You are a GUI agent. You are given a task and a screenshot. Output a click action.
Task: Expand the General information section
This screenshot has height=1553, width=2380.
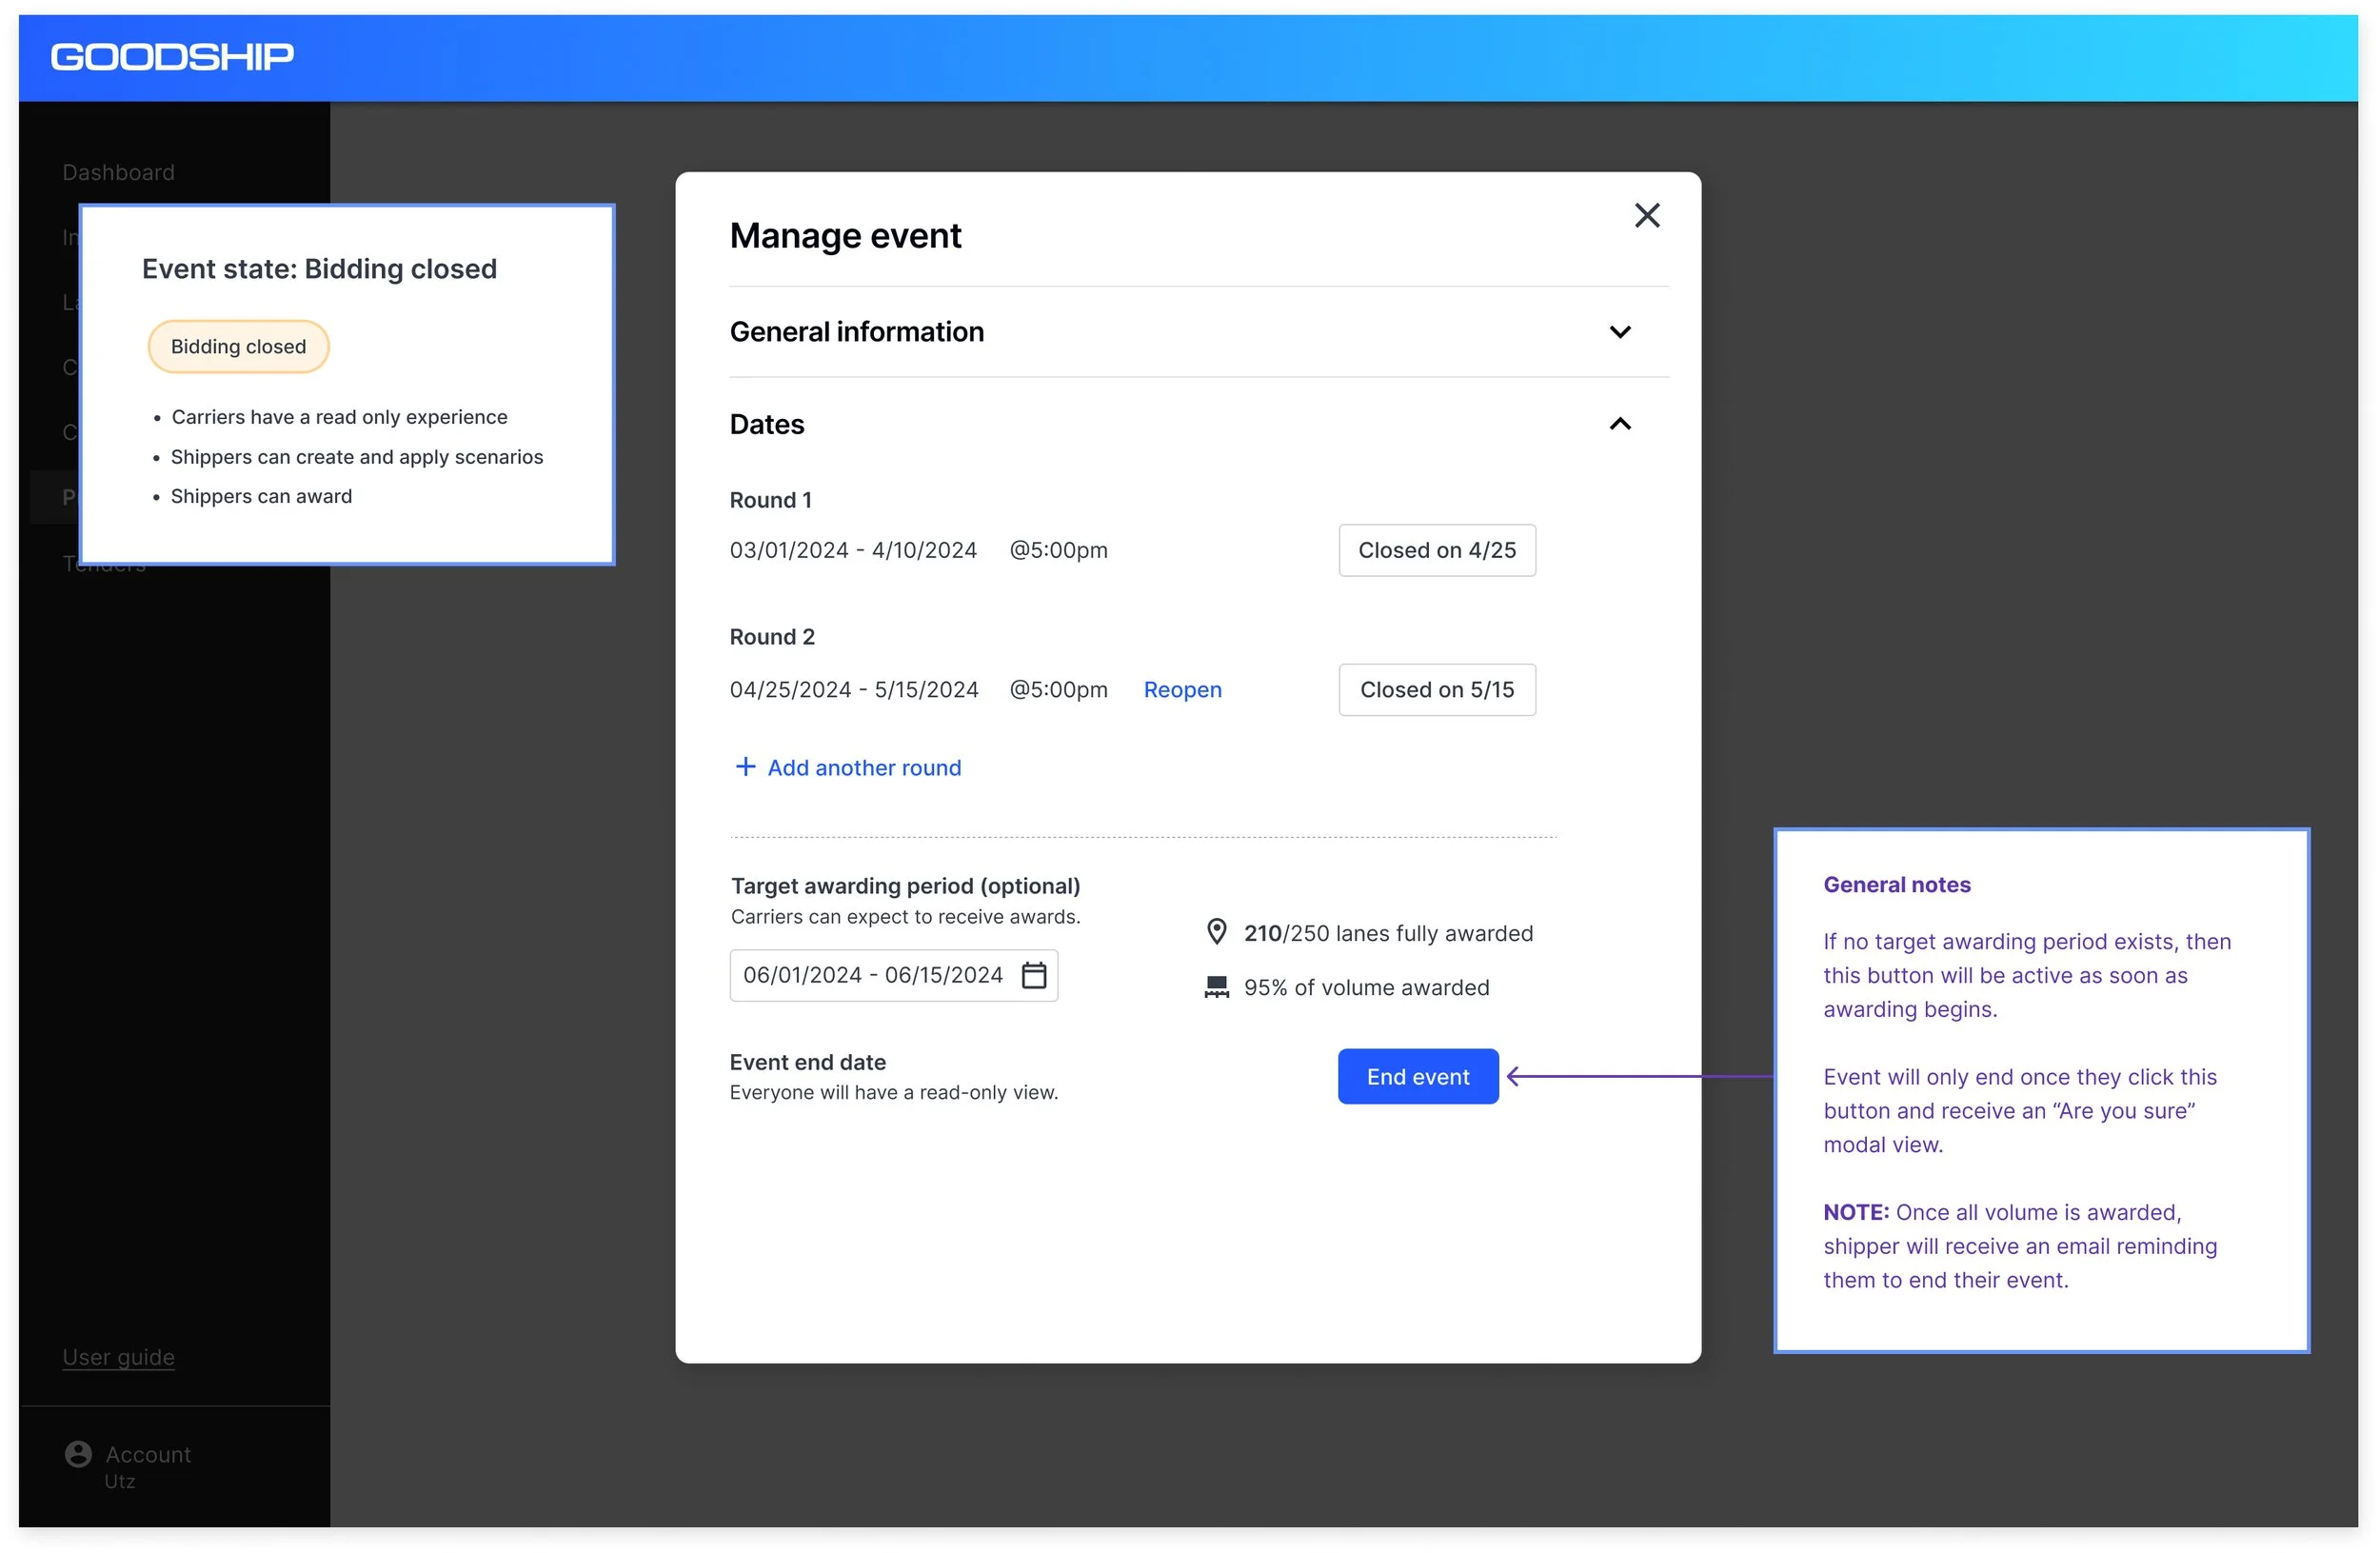point(1619,332)
